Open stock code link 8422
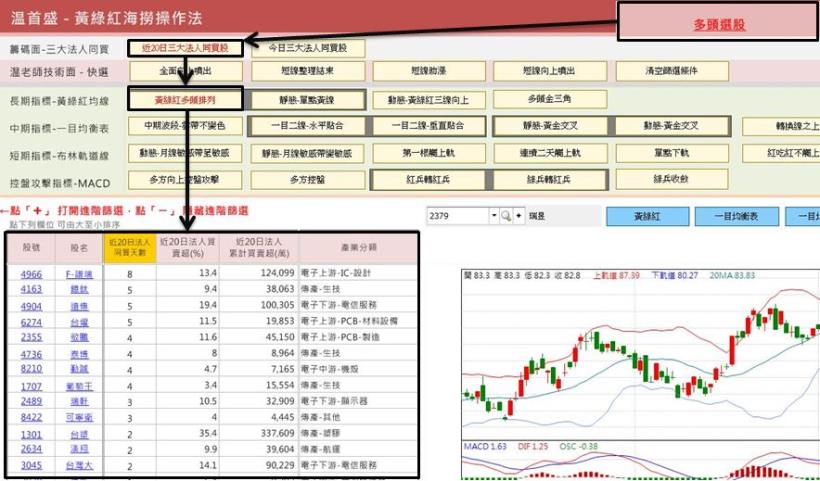 [x=31, y=417]
